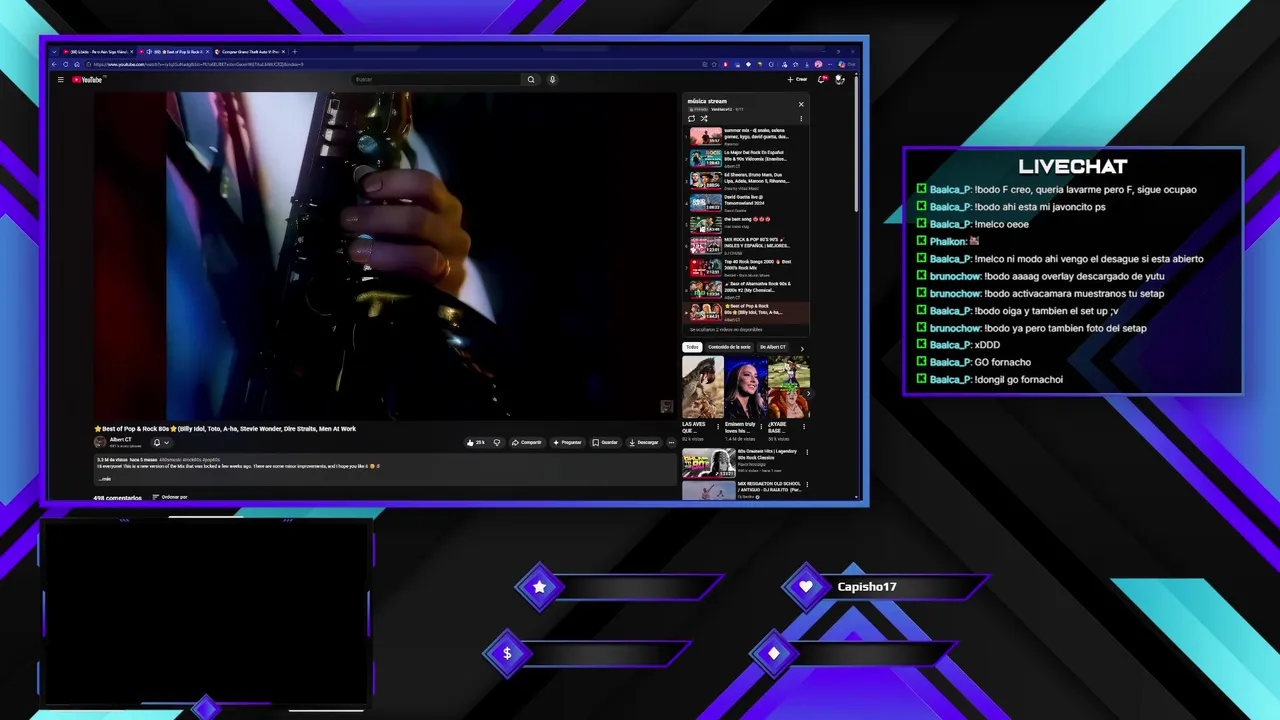Screen dimensions: 1280x720
Task: Click Capisho17 follower label in overlay
Action: 867,587
